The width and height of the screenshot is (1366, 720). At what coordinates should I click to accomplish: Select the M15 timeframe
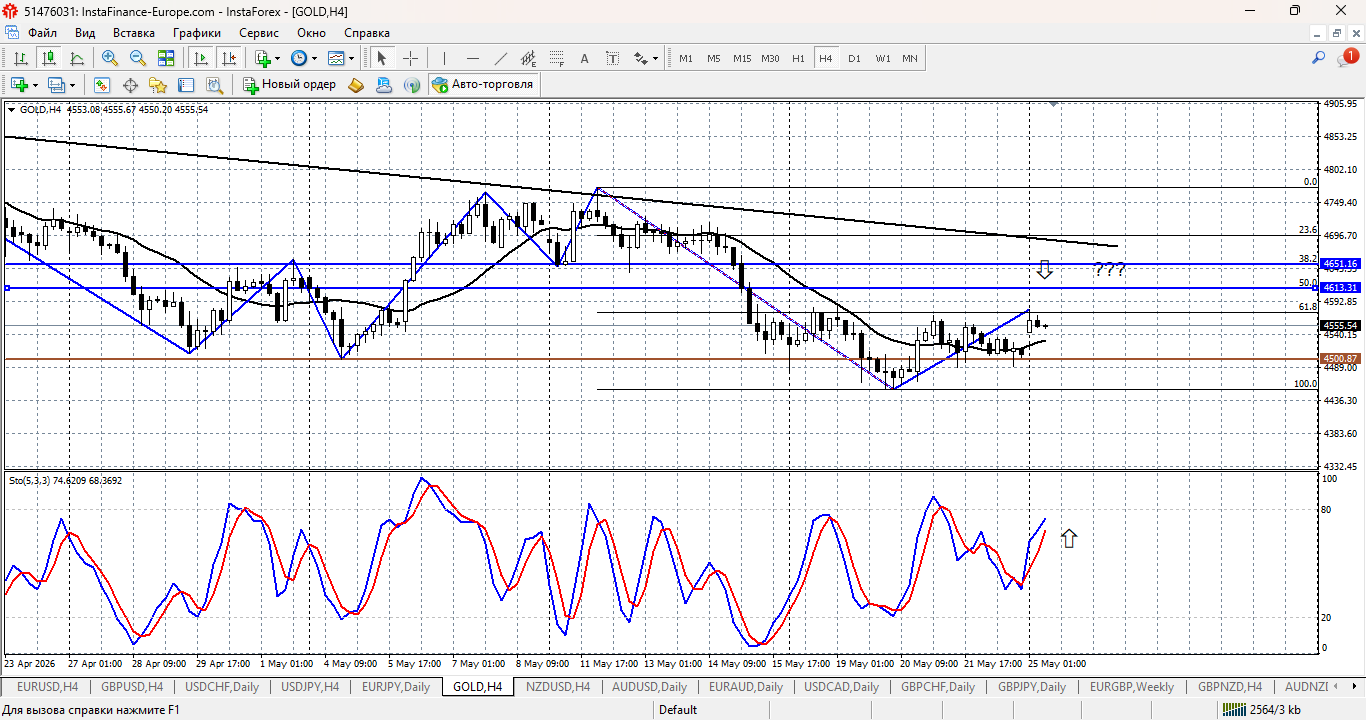(742, 58)
